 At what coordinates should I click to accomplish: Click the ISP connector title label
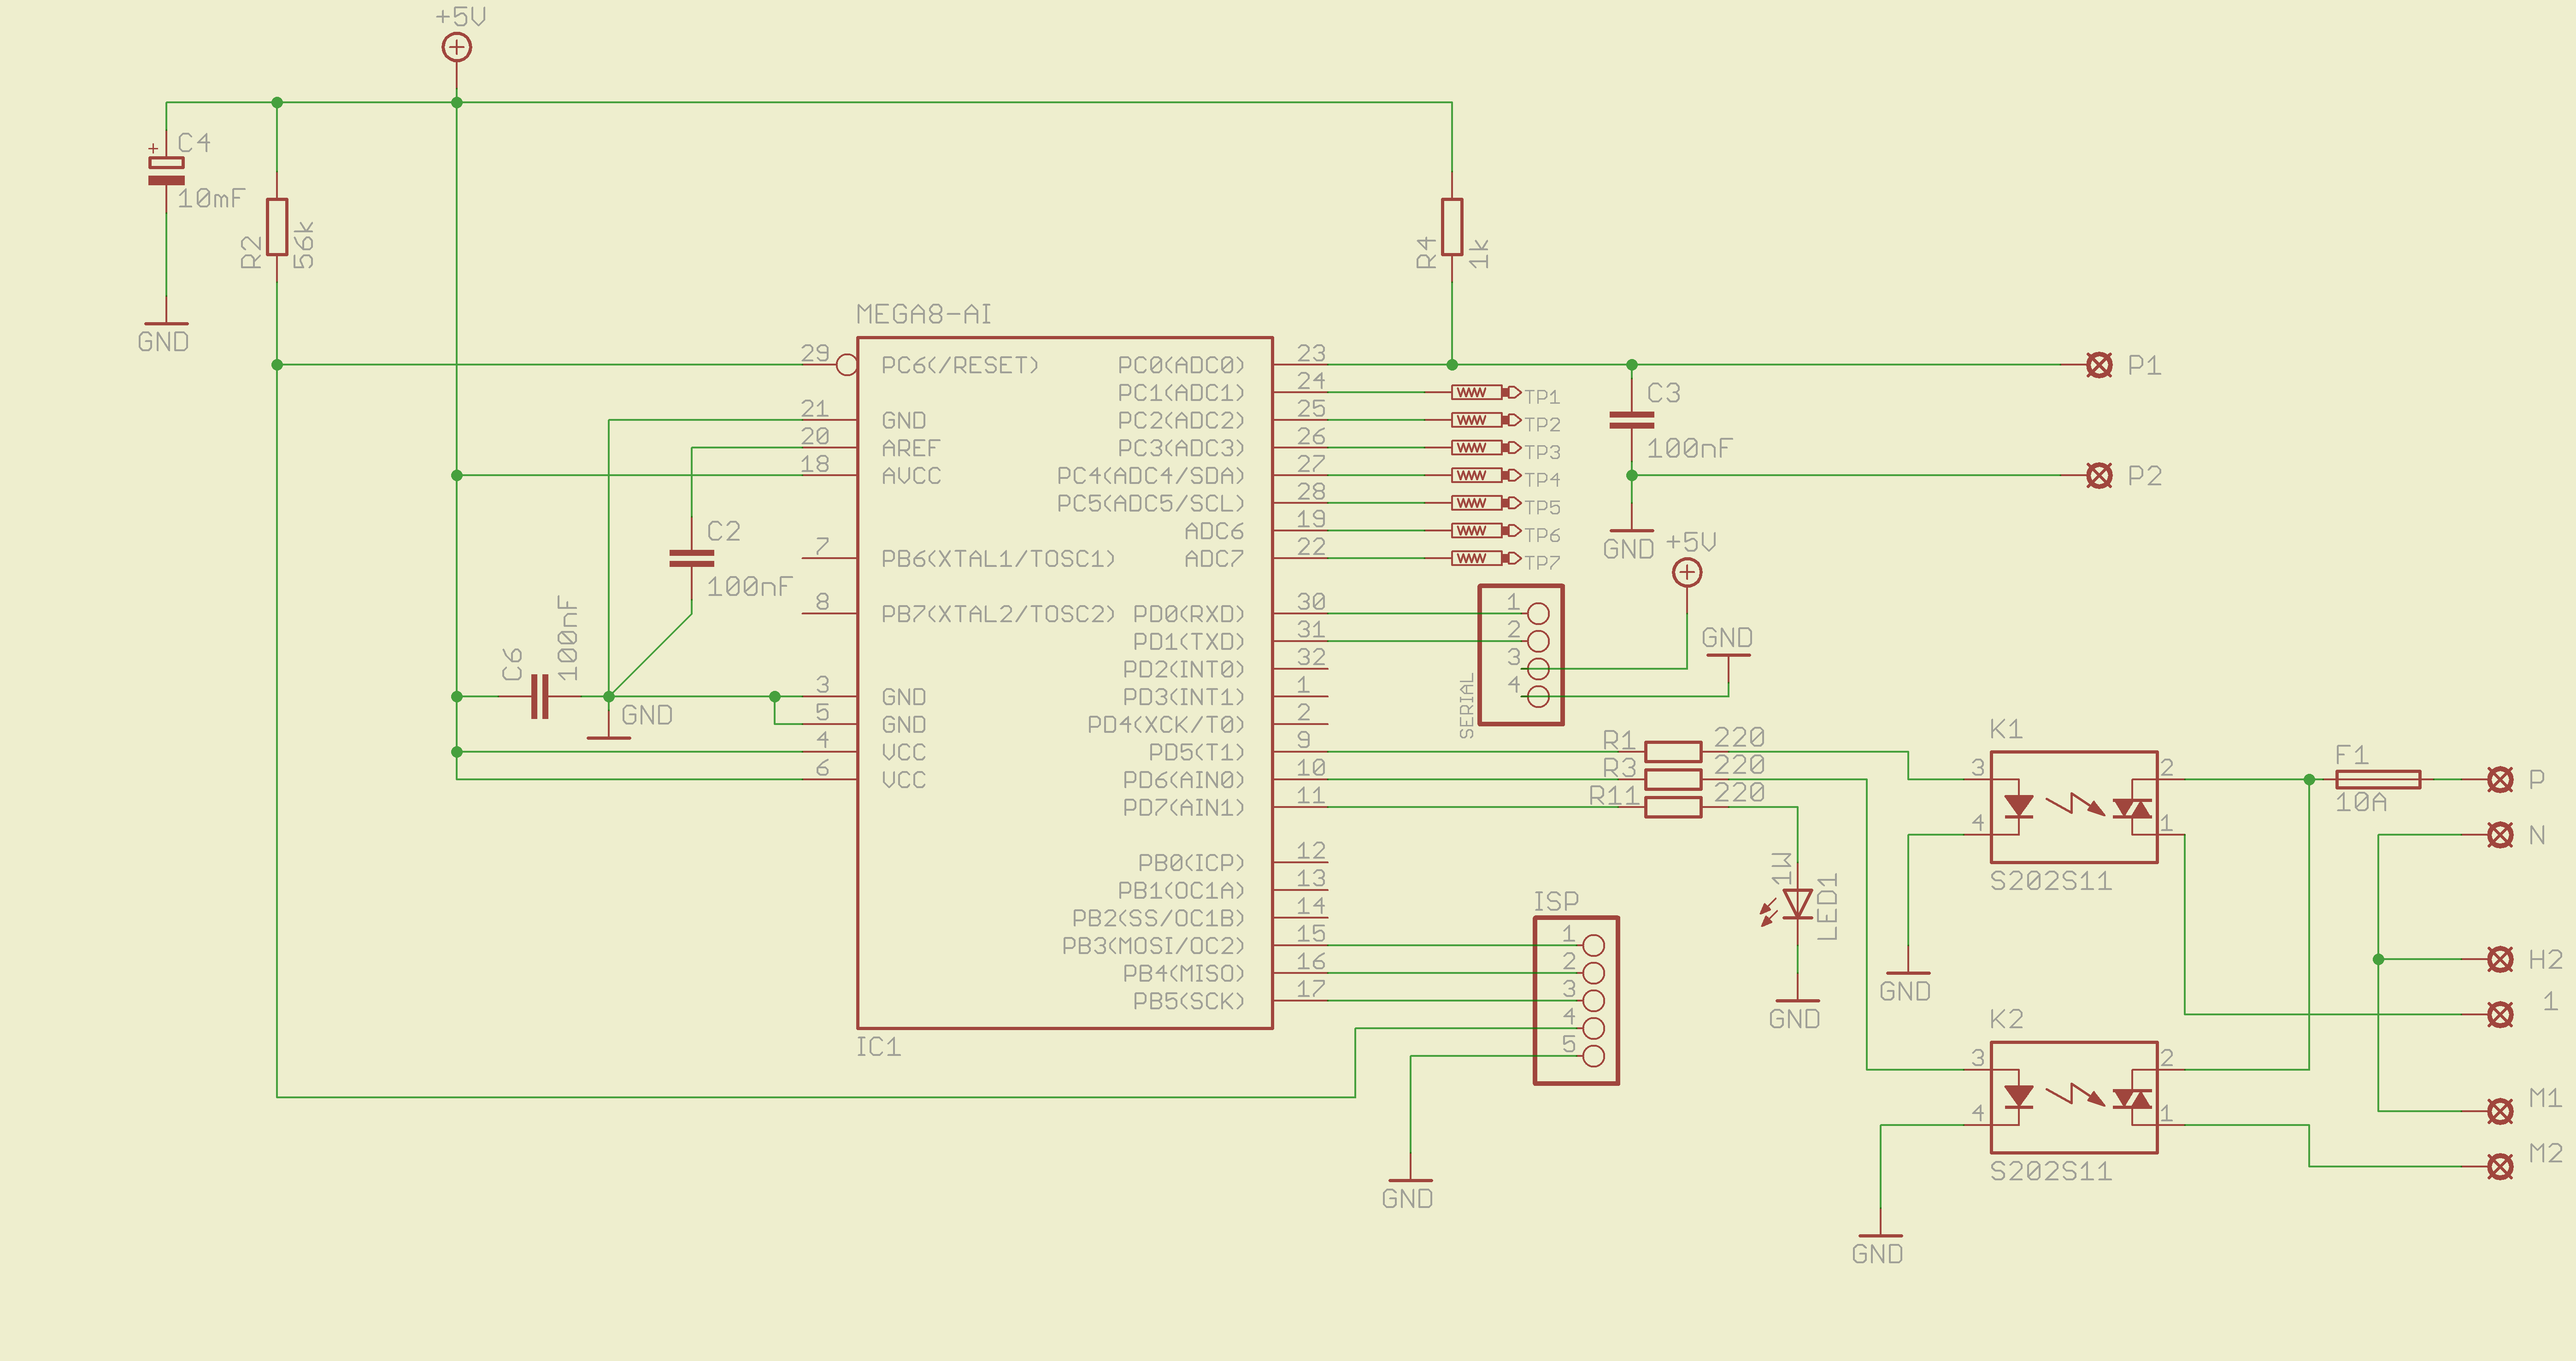tap(1557, 901)
